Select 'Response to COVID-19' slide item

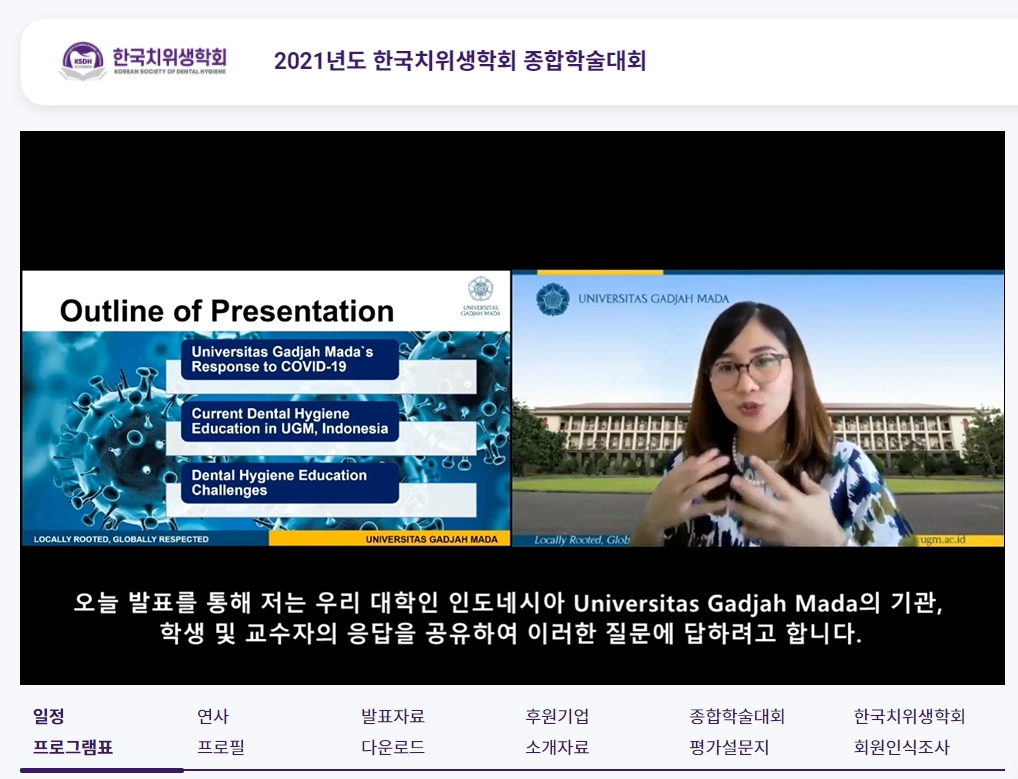(x=289, y=359)
